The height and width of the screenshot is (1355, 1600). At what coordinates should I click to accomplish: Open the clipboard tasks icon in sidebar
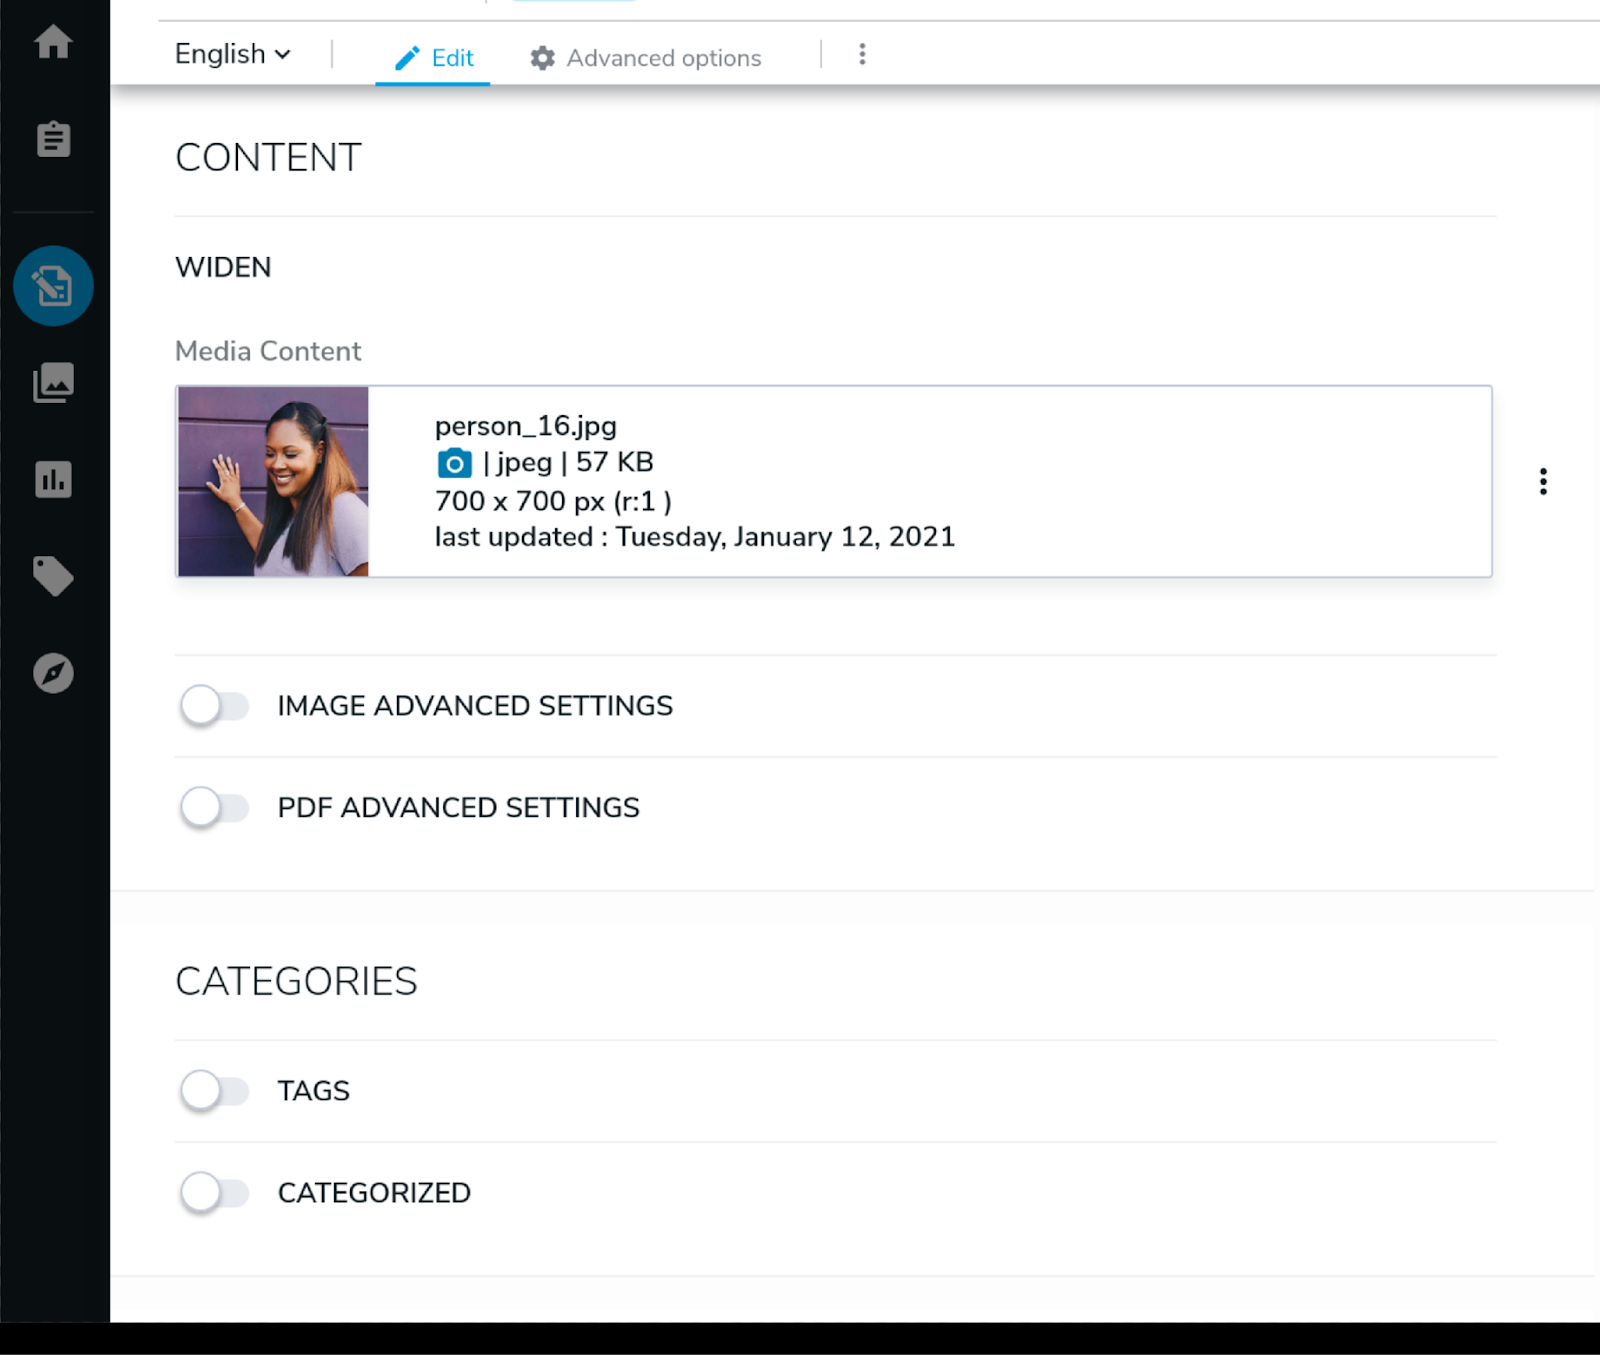(x=53, y=139)
